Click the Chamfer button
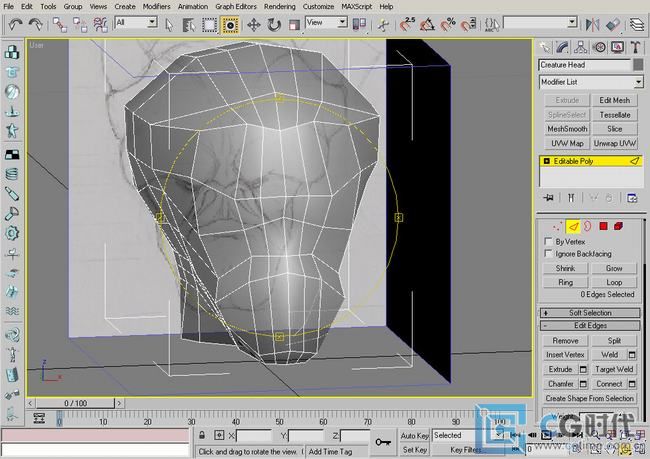 click(x=560, y=384)
